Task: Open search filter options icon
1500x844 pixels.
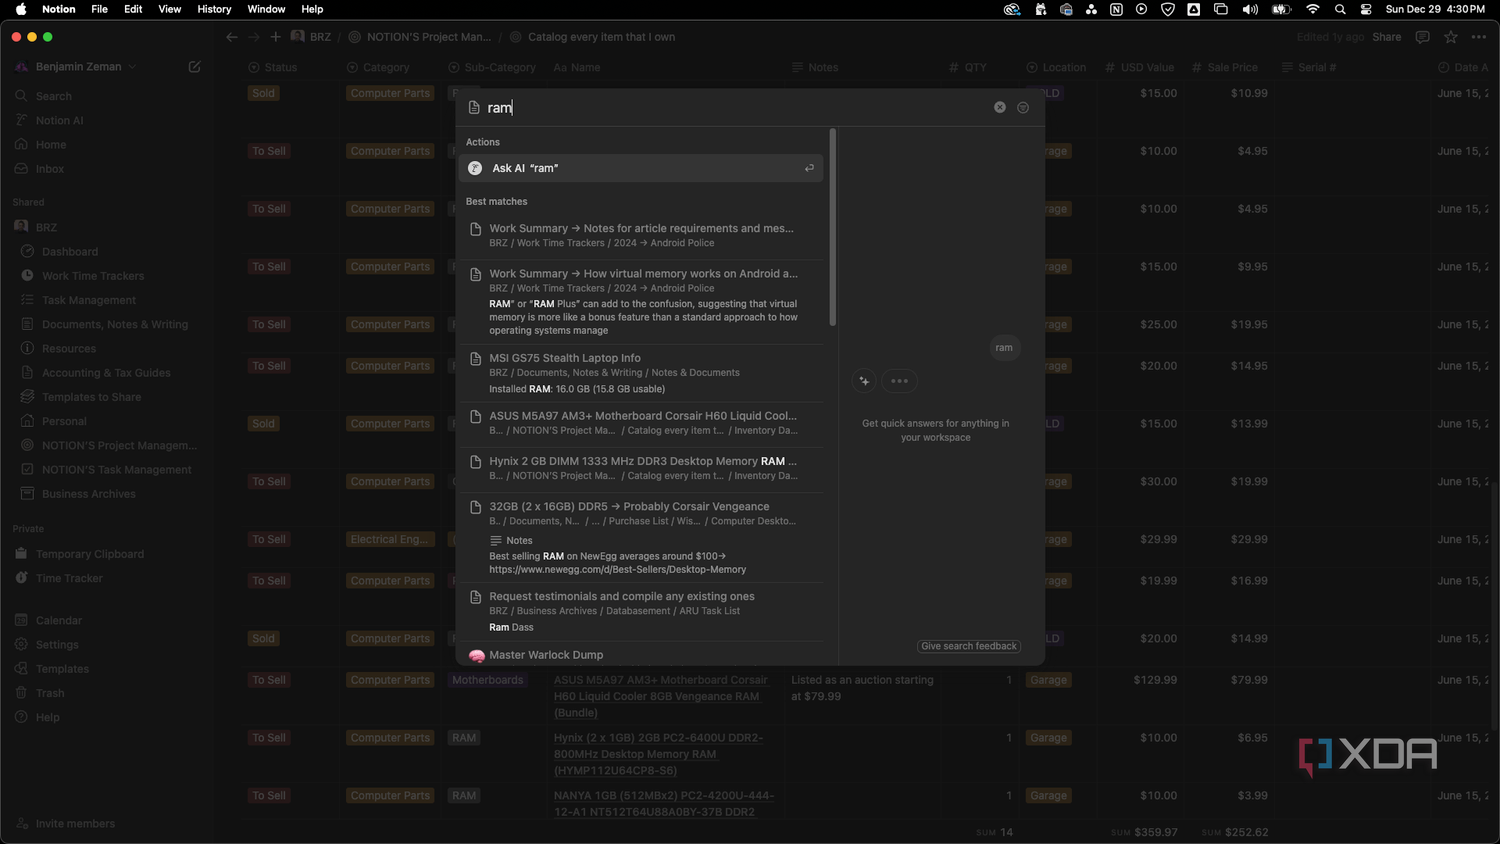Action: 1023,107
